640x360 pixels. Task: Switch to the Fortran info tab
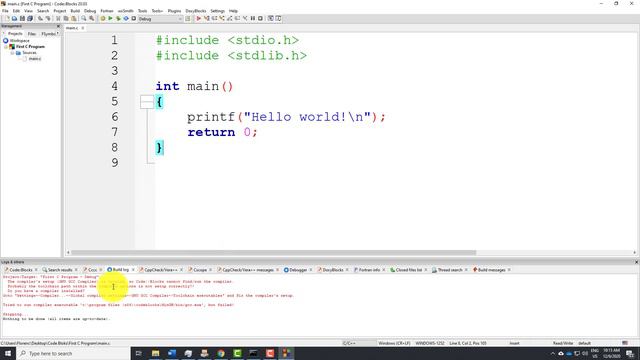click(x=369, y=270)
